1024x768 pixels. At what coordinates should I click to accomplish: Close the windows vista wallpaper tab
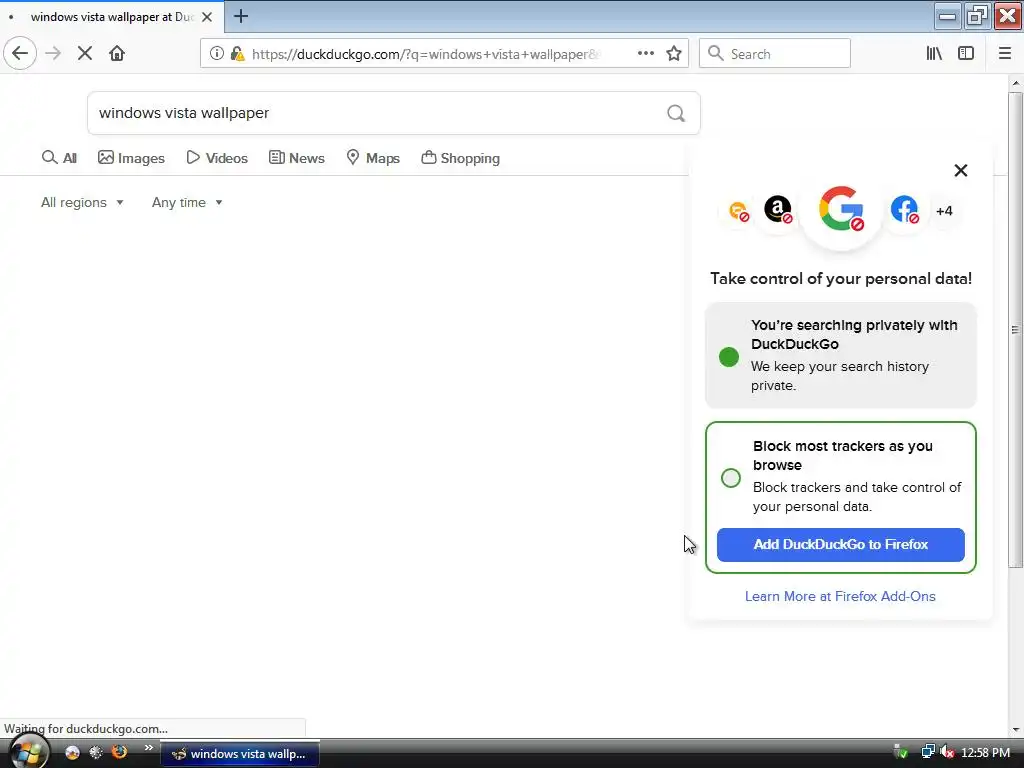[207, 17]
